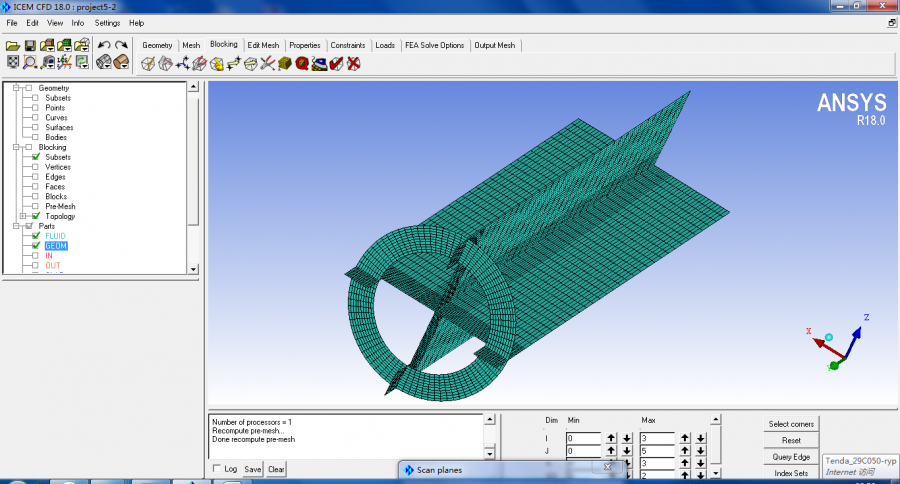The width and height of the screenshot is (900, 484).
Task: Enable the IN part checkbox
Action: point(36,255)
